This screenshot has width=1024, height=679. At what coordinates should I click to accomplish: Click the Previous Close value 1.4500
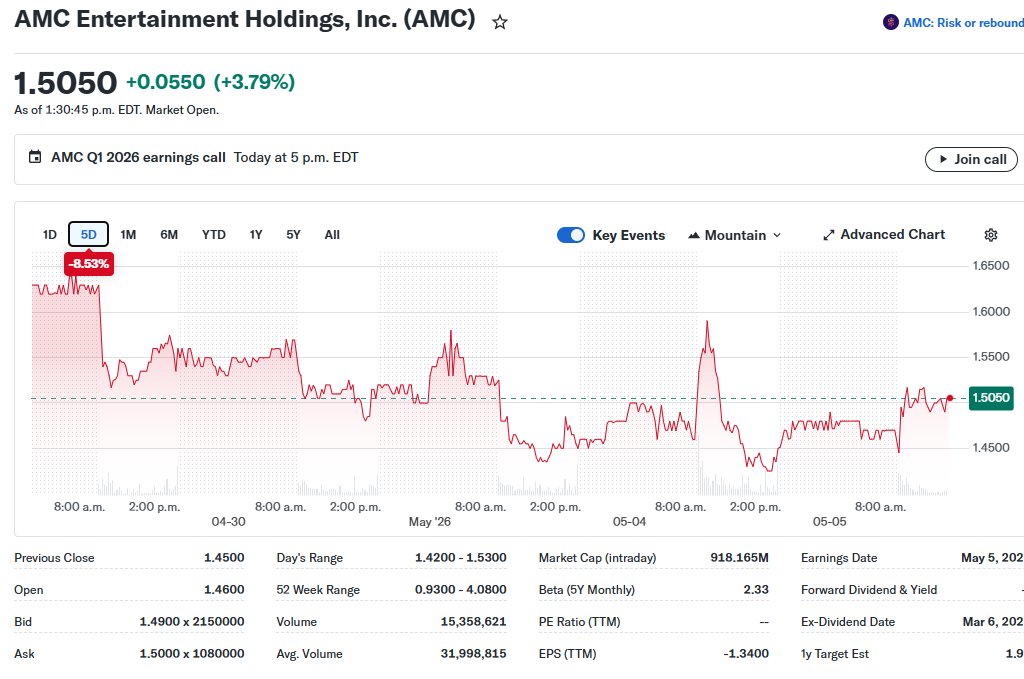coord(224,558)
